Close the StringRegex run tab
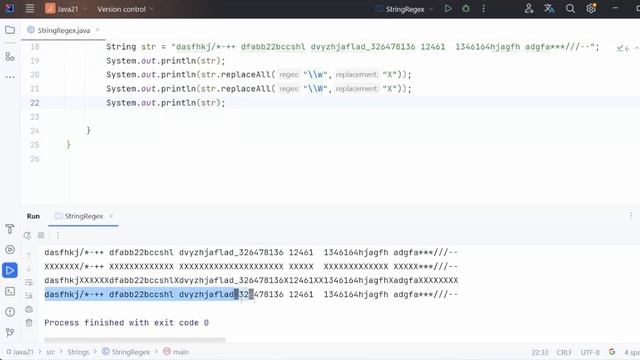Screen dimensions: 640x360 111,216
